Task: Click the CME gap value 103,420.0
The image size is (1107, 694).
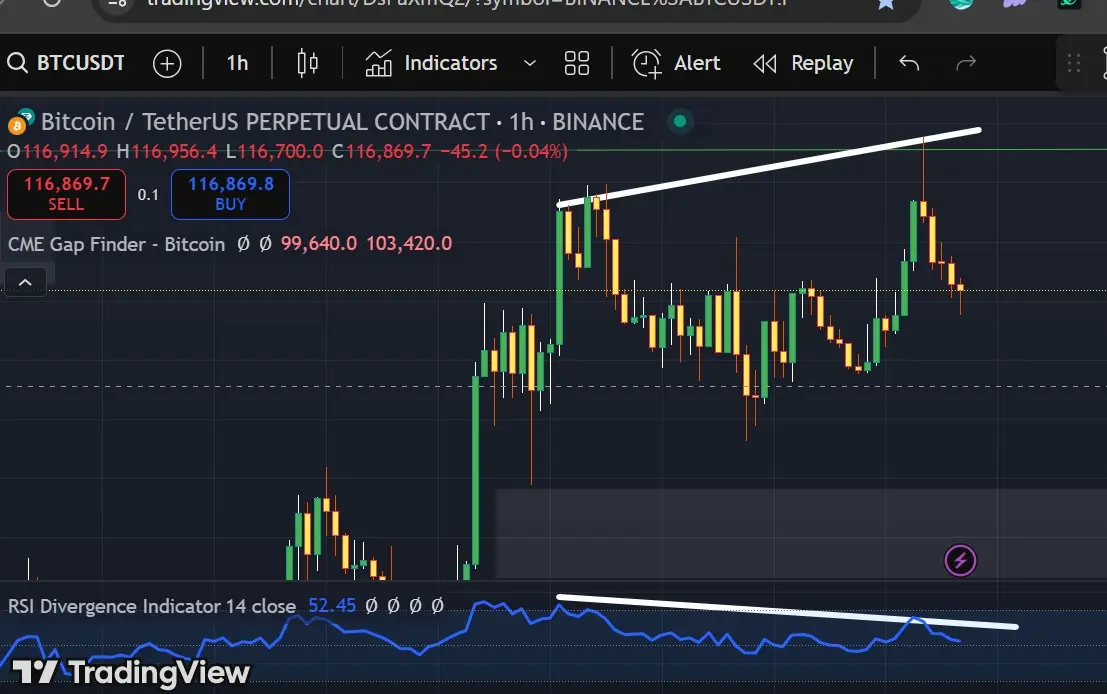Action: 409,244
